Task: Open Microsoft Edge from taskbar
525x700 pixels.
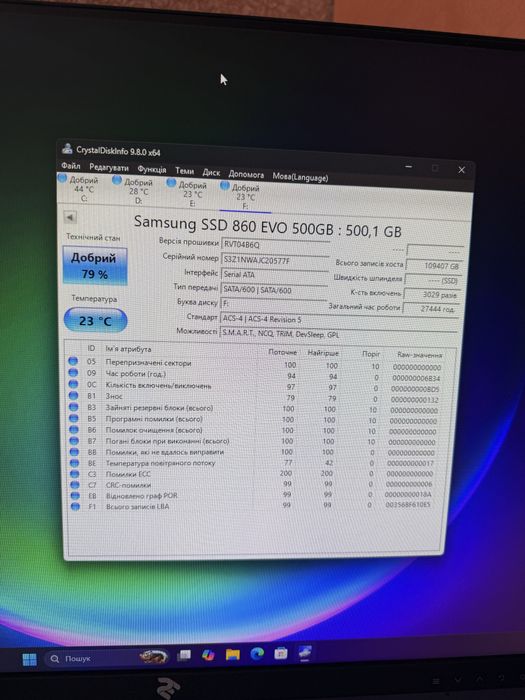Action: (257, 654)
